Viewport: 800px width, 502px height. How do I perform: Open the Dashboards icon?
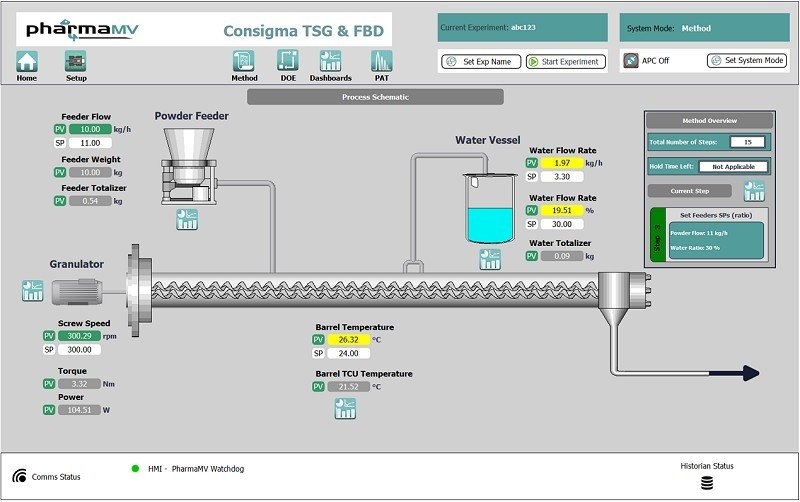coord(330,62)
